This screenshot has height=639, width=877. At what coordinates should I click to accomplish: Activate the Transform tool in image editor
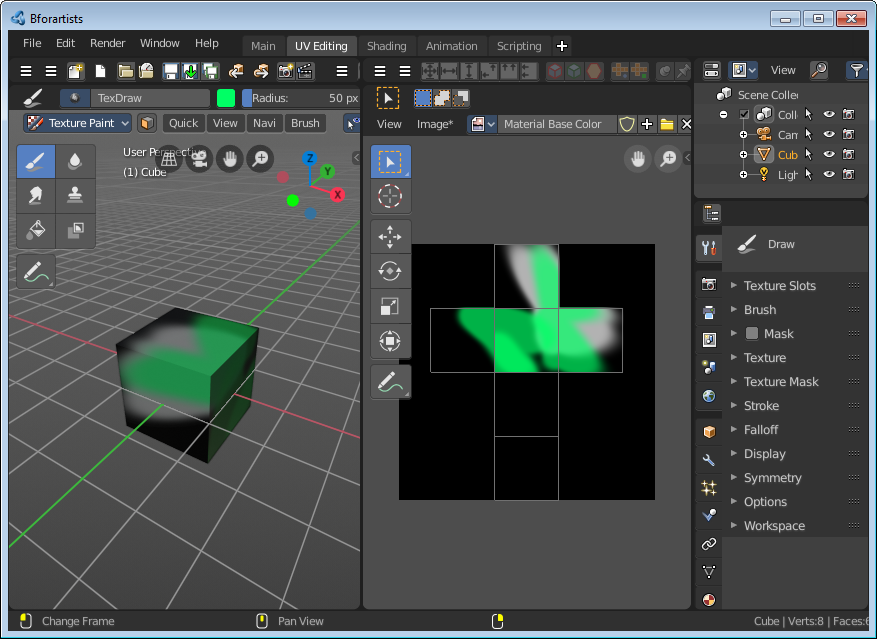pyautogui.click(x=390, y=341)
